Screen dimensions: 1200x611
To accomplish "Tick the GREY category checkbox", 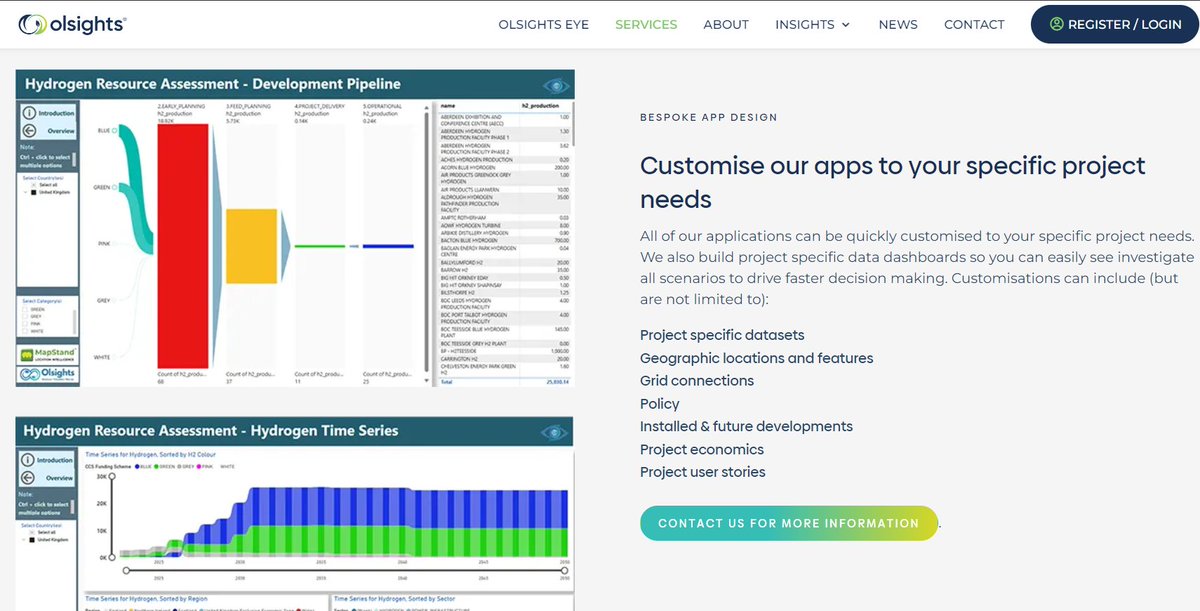I will (25, 316).
